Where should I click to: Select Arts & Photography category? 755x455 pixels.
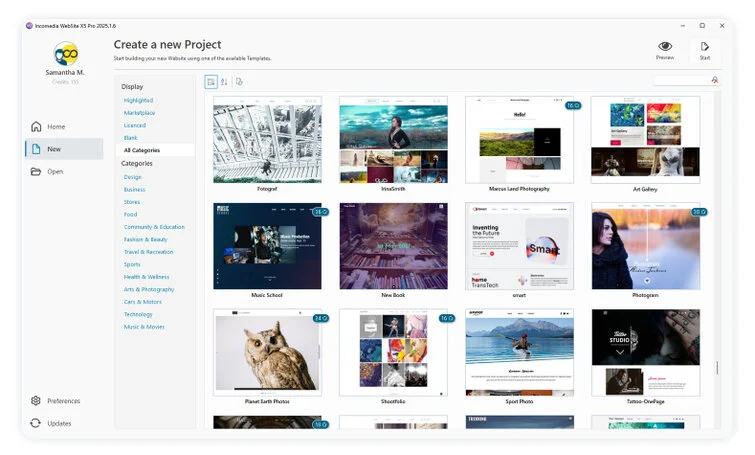pos(148,289)
